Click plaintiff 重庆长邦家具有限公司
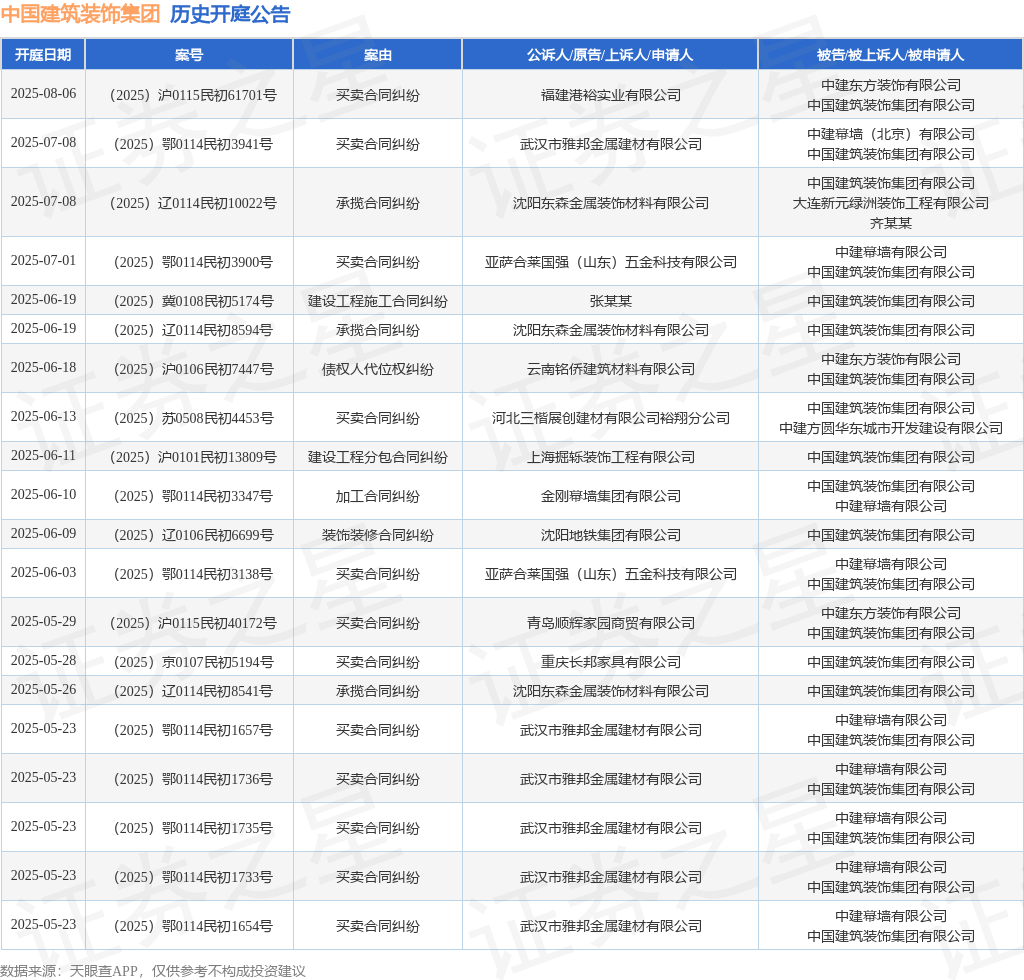The height and width of the screenshot is (980, 1024). tap(610, 662)
